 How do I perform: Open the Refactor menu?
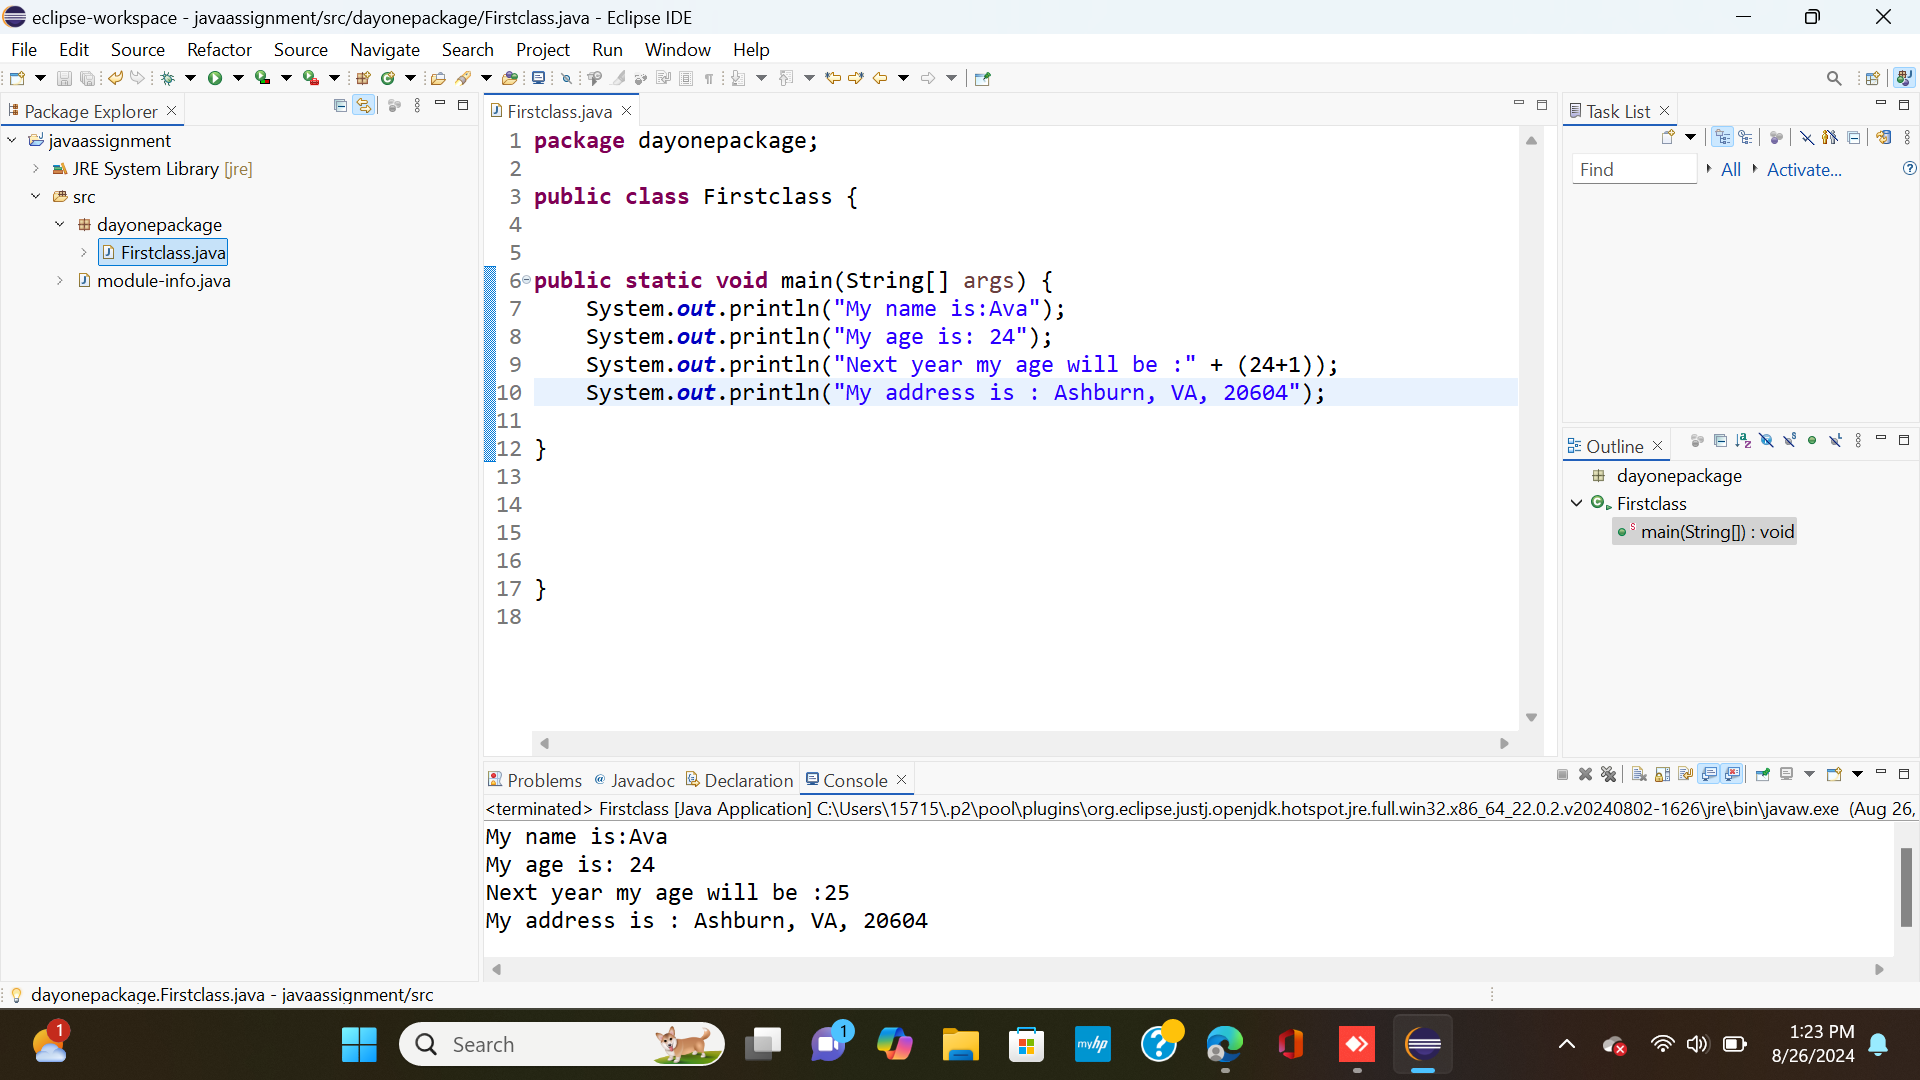point(219,49)
